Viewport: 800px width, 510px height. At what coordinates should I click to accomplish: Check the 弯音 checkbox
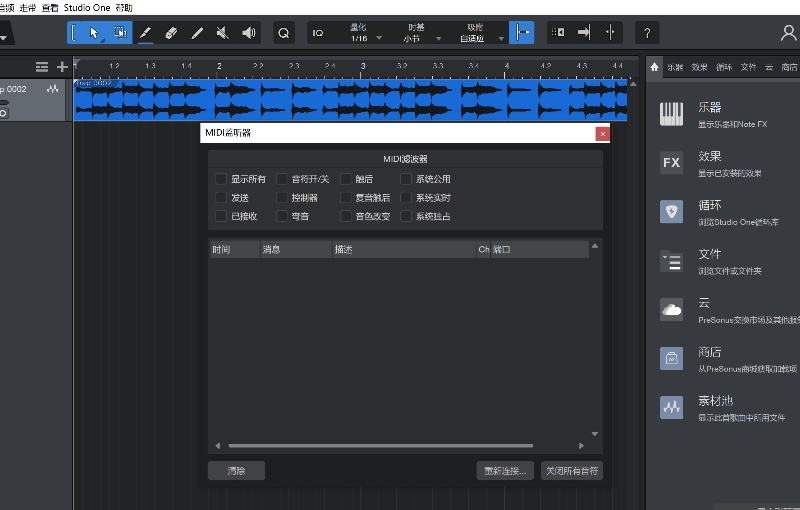pyautogui.click(x=282, y=216)
